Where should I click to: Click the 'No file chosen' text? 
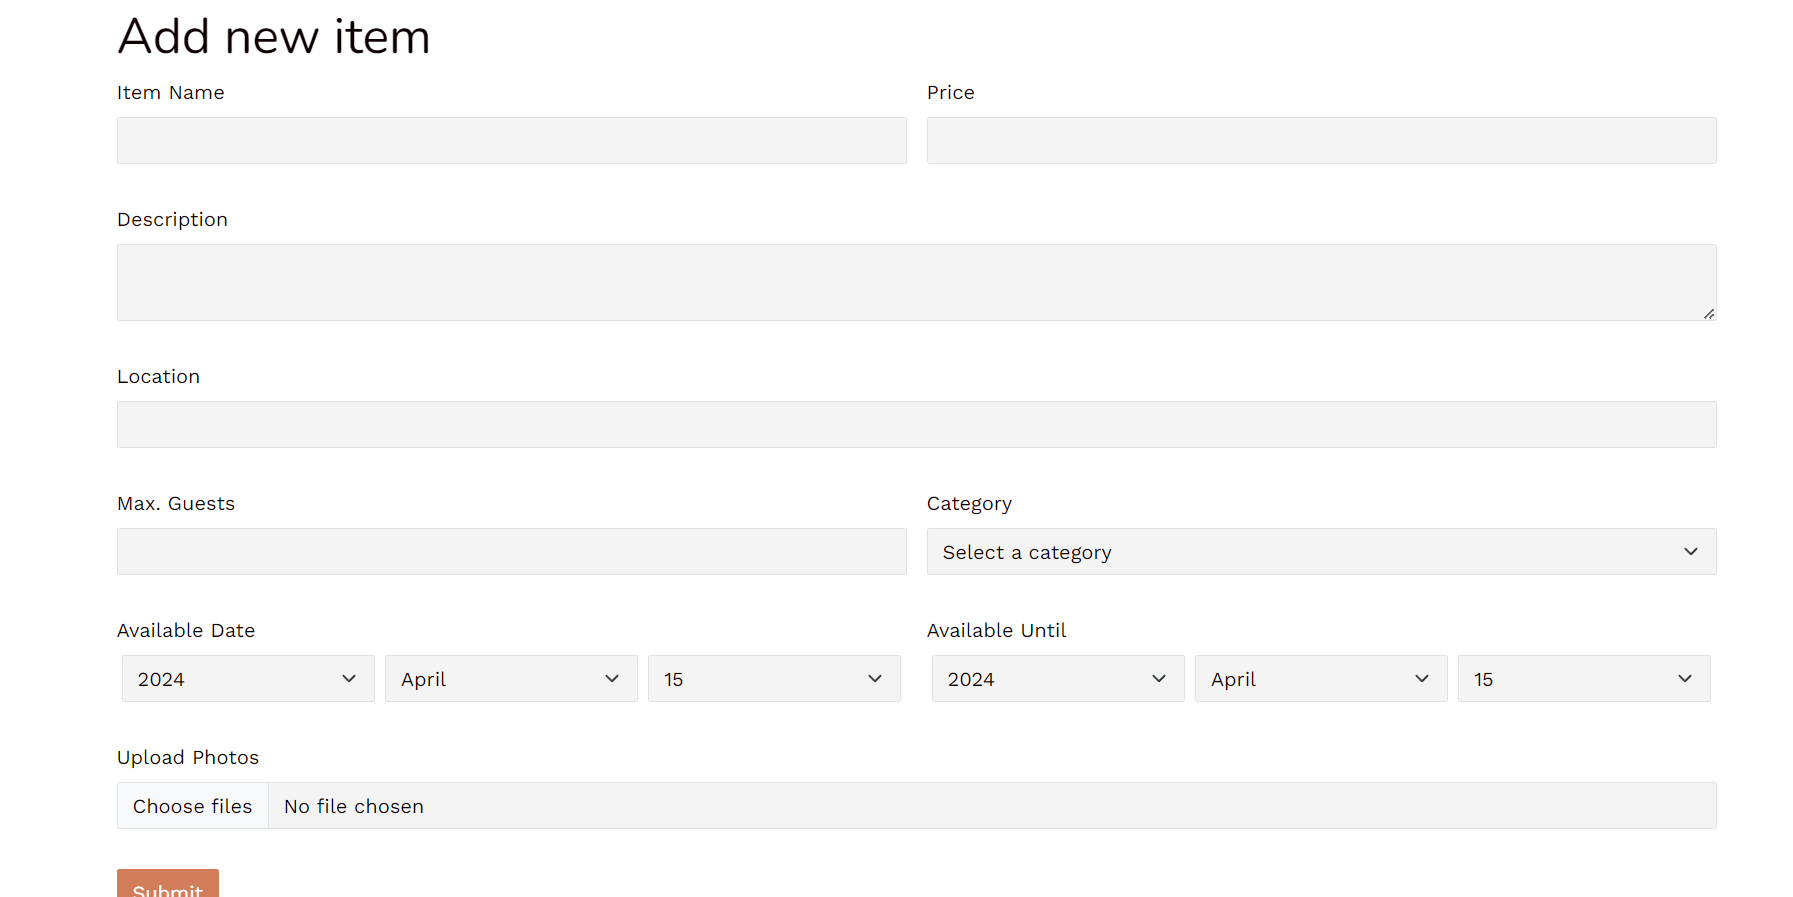point(354,806)
